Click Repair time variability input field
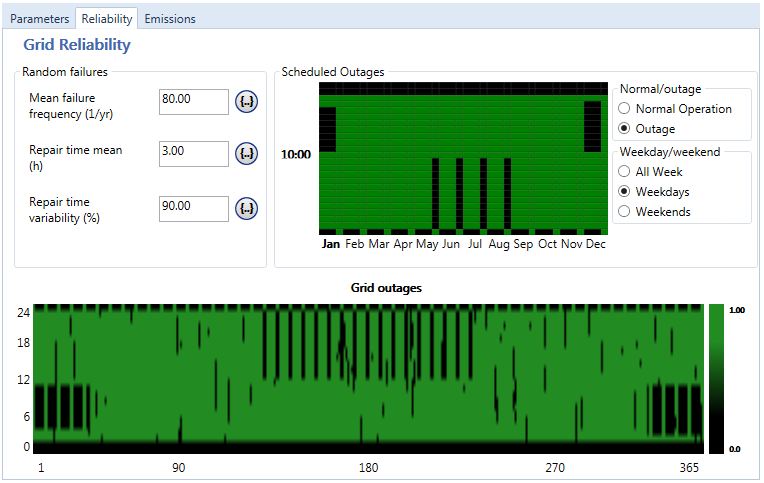Screen dimensions: 764x483 pos(193,208)
